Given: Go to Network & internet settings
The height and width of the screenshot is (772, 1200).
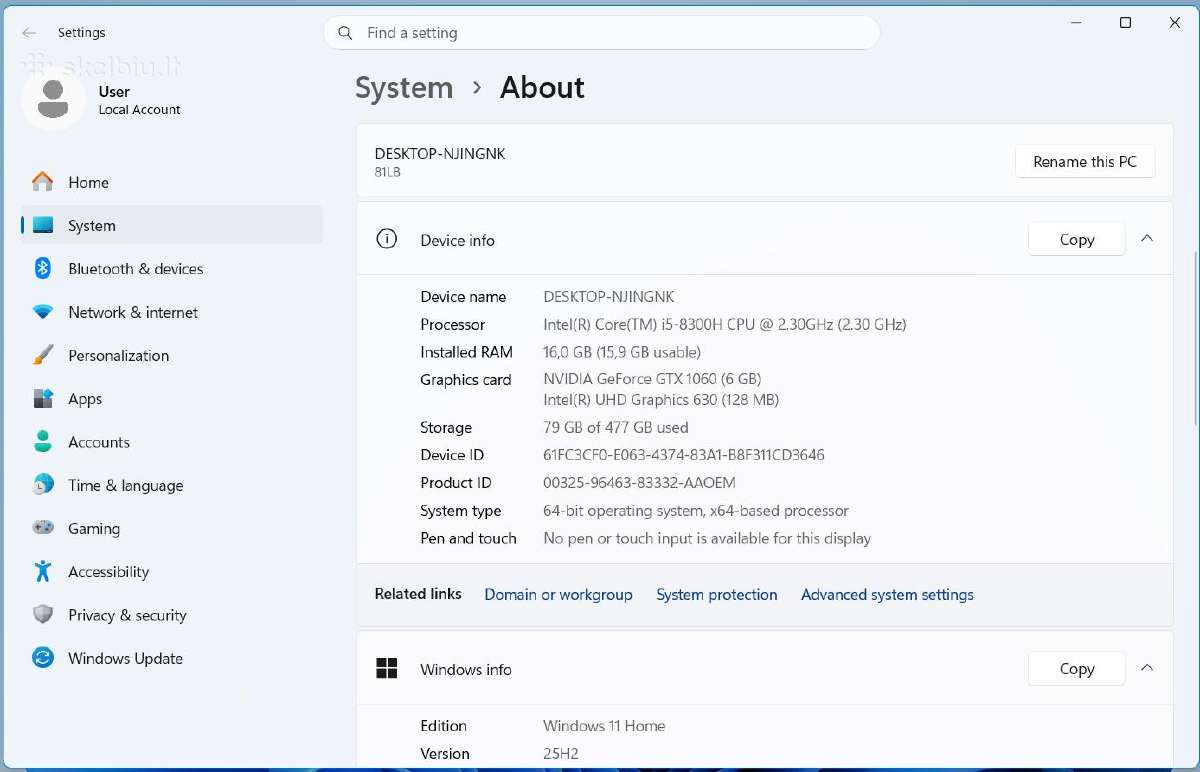Looking at the screenshot, I should point(172,312).
